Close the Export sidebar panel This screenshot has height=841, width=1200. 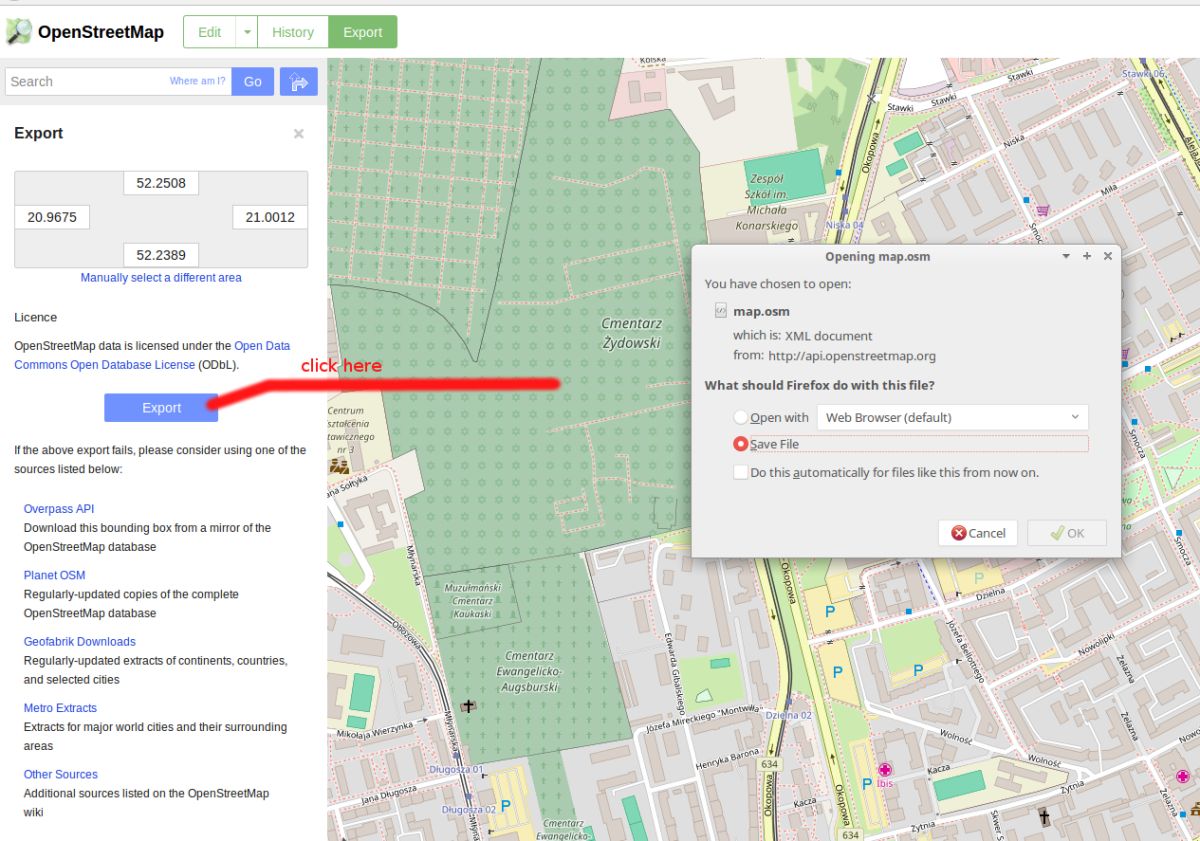click(x=298, y=134)
